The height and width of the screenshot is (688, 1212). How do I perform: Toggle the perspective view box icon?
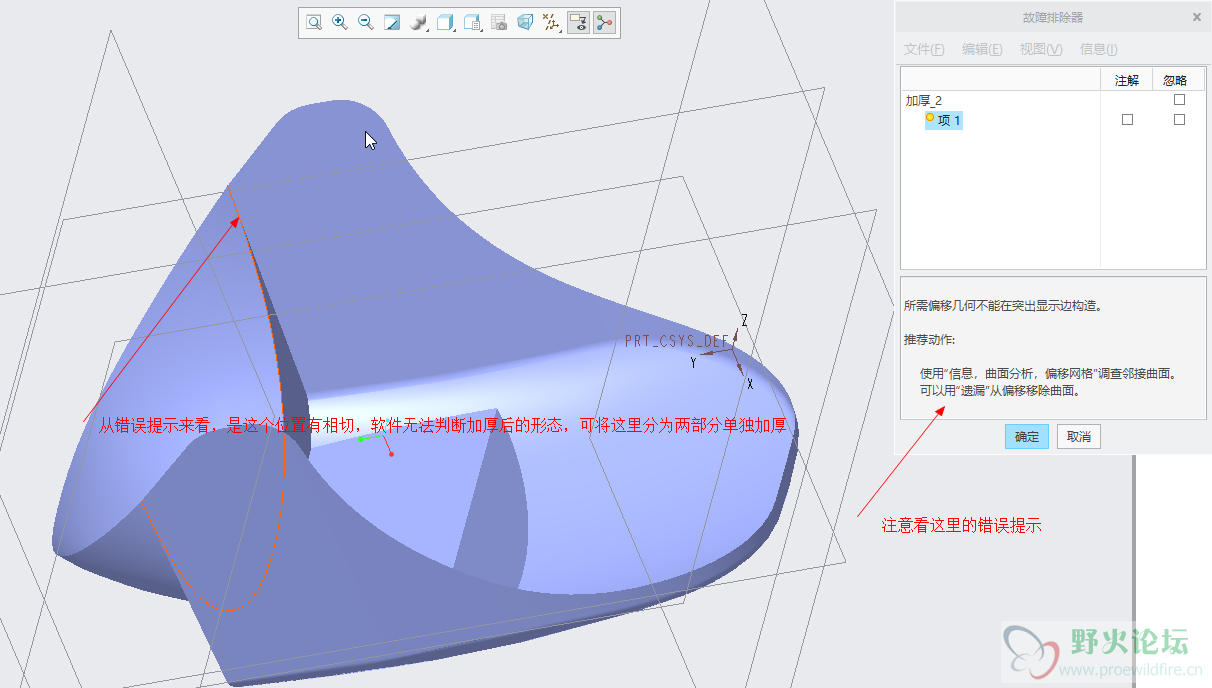[x=525, y=22]
